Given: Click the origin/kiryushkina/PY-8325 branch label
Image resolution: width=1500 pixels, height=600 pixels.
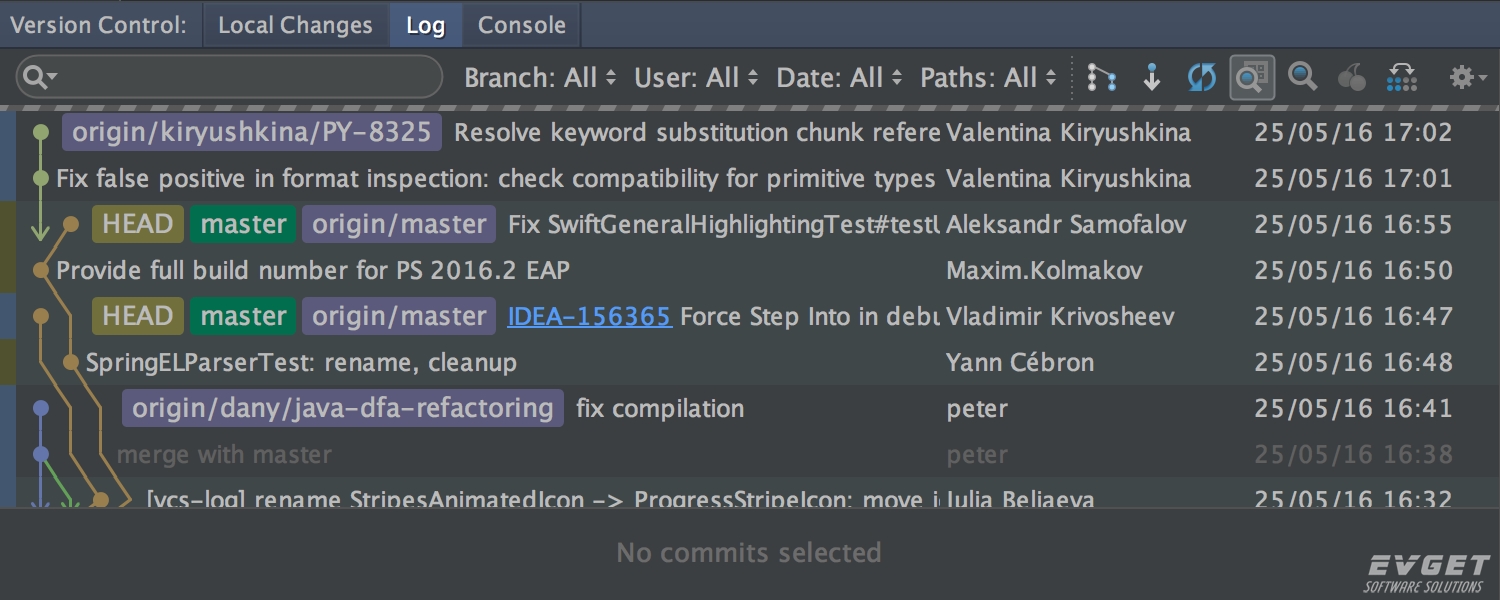Looking at the screenshot, I should coord(252,132).
